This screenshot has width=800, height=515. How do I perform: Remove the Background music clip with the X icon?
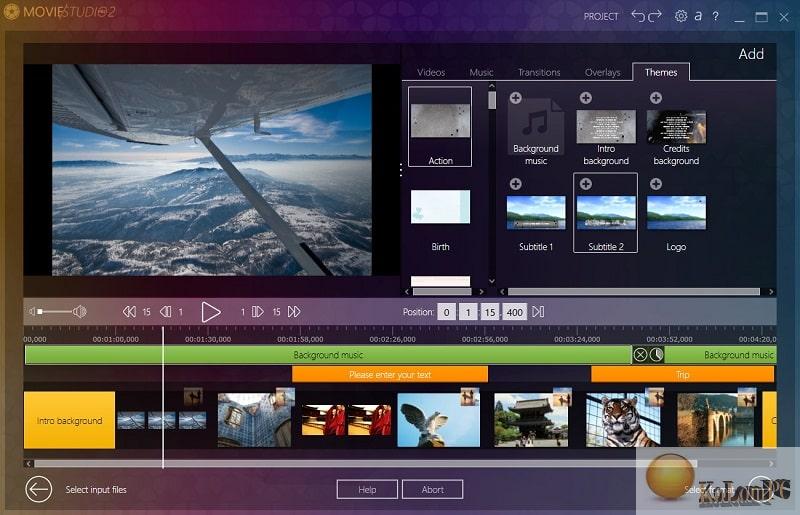(x=640, y=355)
